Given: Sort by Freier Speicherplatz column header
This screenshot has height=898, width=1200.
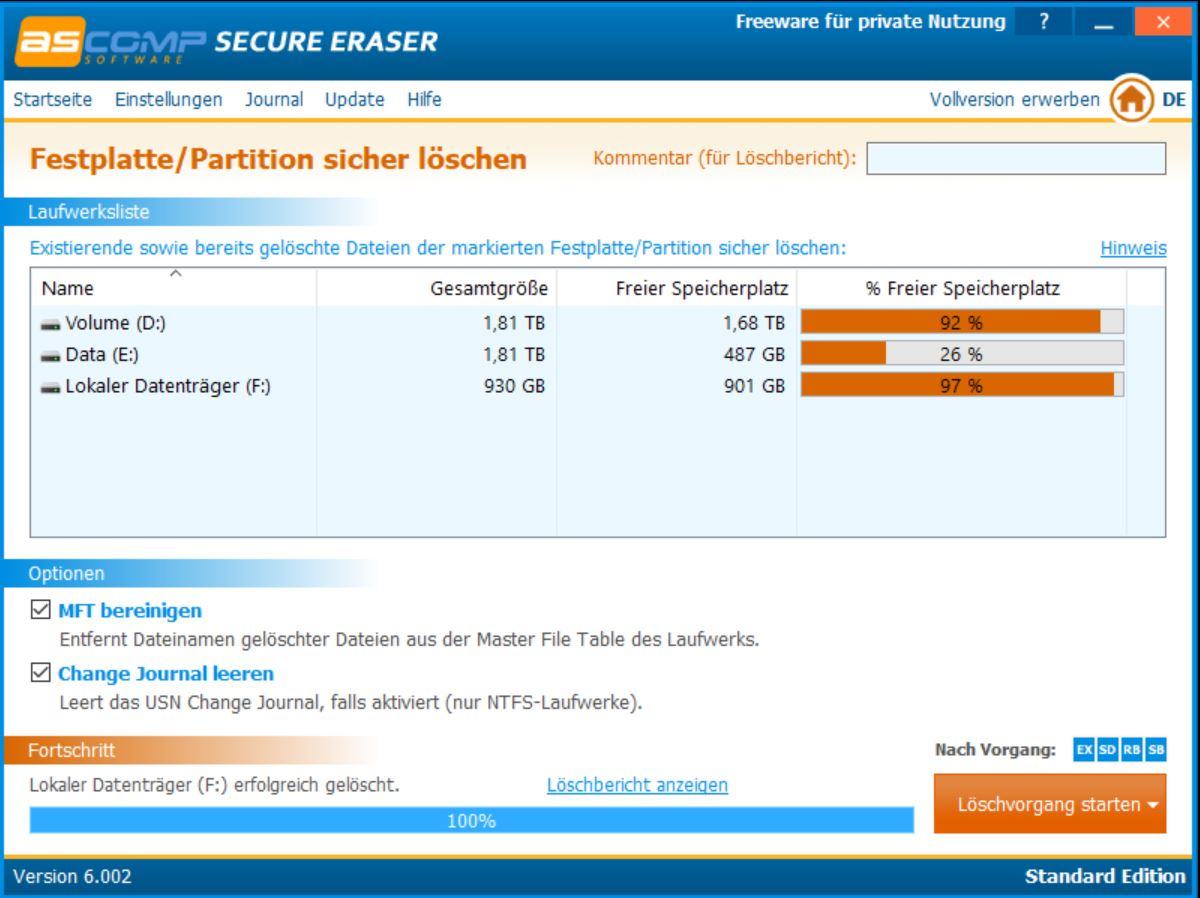Looking at the screenshot, I should 677,288.
